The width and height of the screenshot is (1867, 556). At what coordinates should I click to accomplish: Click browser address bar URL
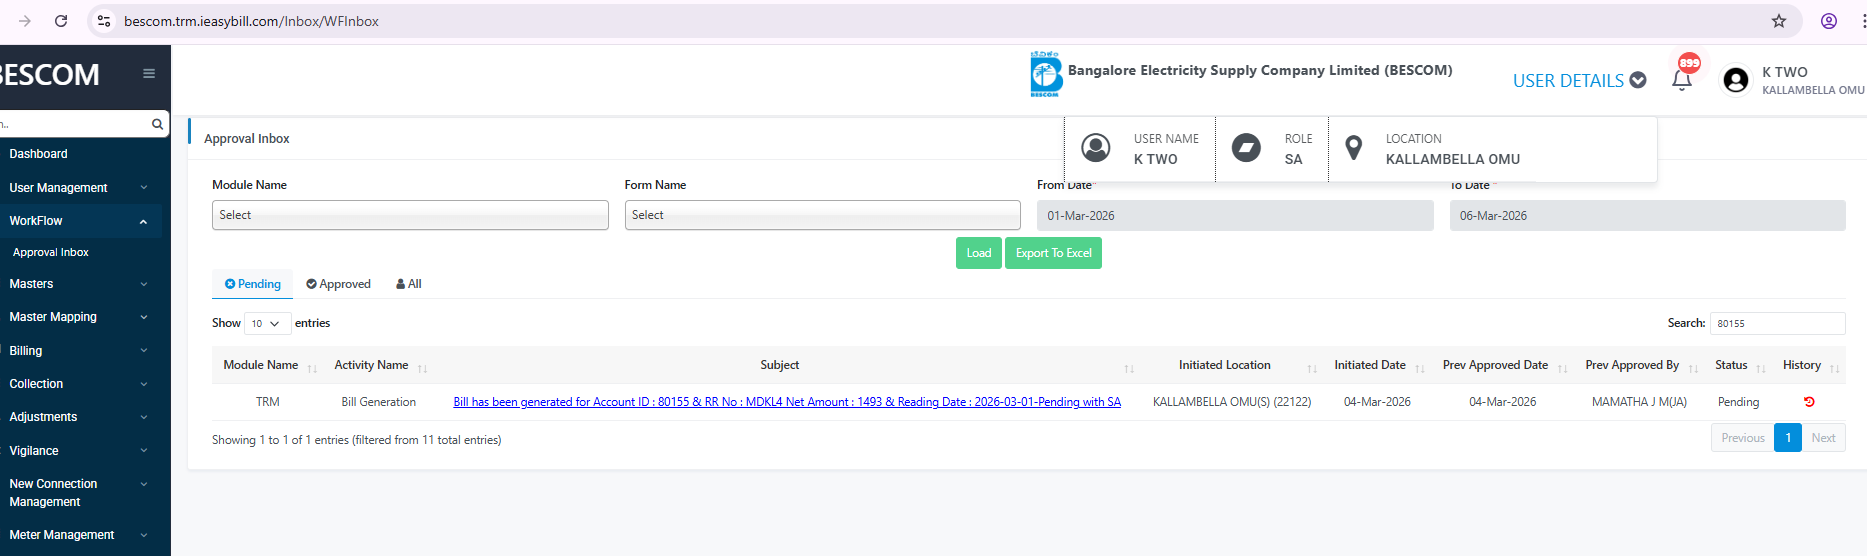(251, 21)
